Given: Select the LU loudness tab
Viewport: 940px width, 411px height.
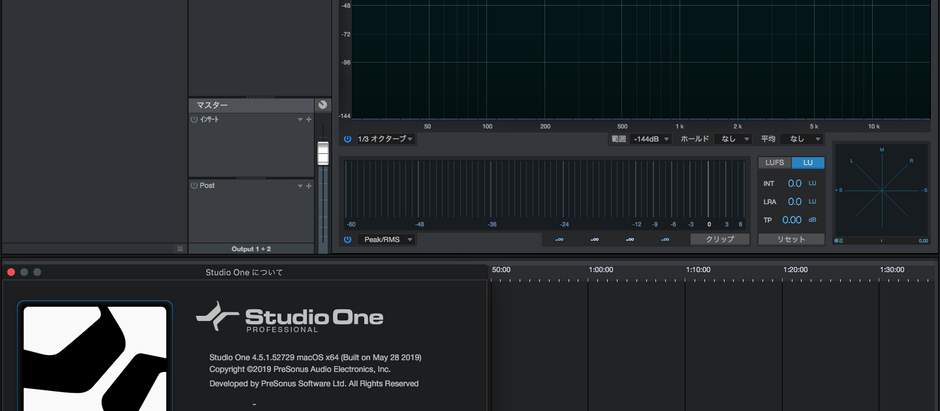Looking at the screenshot, I should 808,163.
